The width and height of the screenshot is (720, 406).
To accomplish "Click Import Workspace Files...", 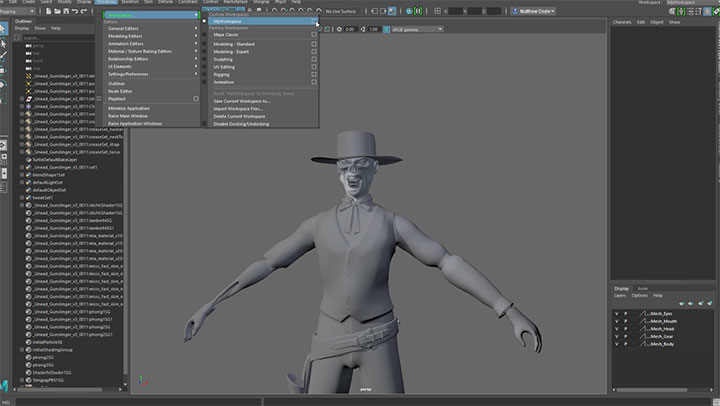I will click(238, 109).
